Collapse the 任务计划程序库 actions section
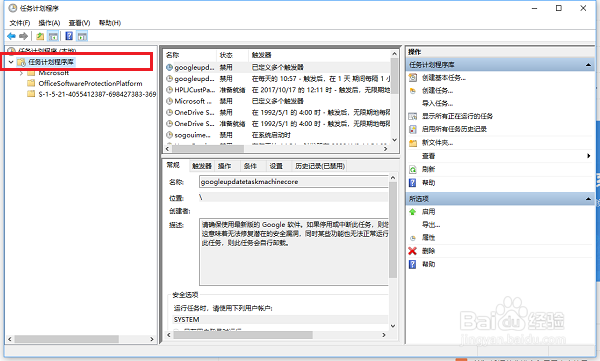This screenshot has height=361, width=600. point(588,65)
